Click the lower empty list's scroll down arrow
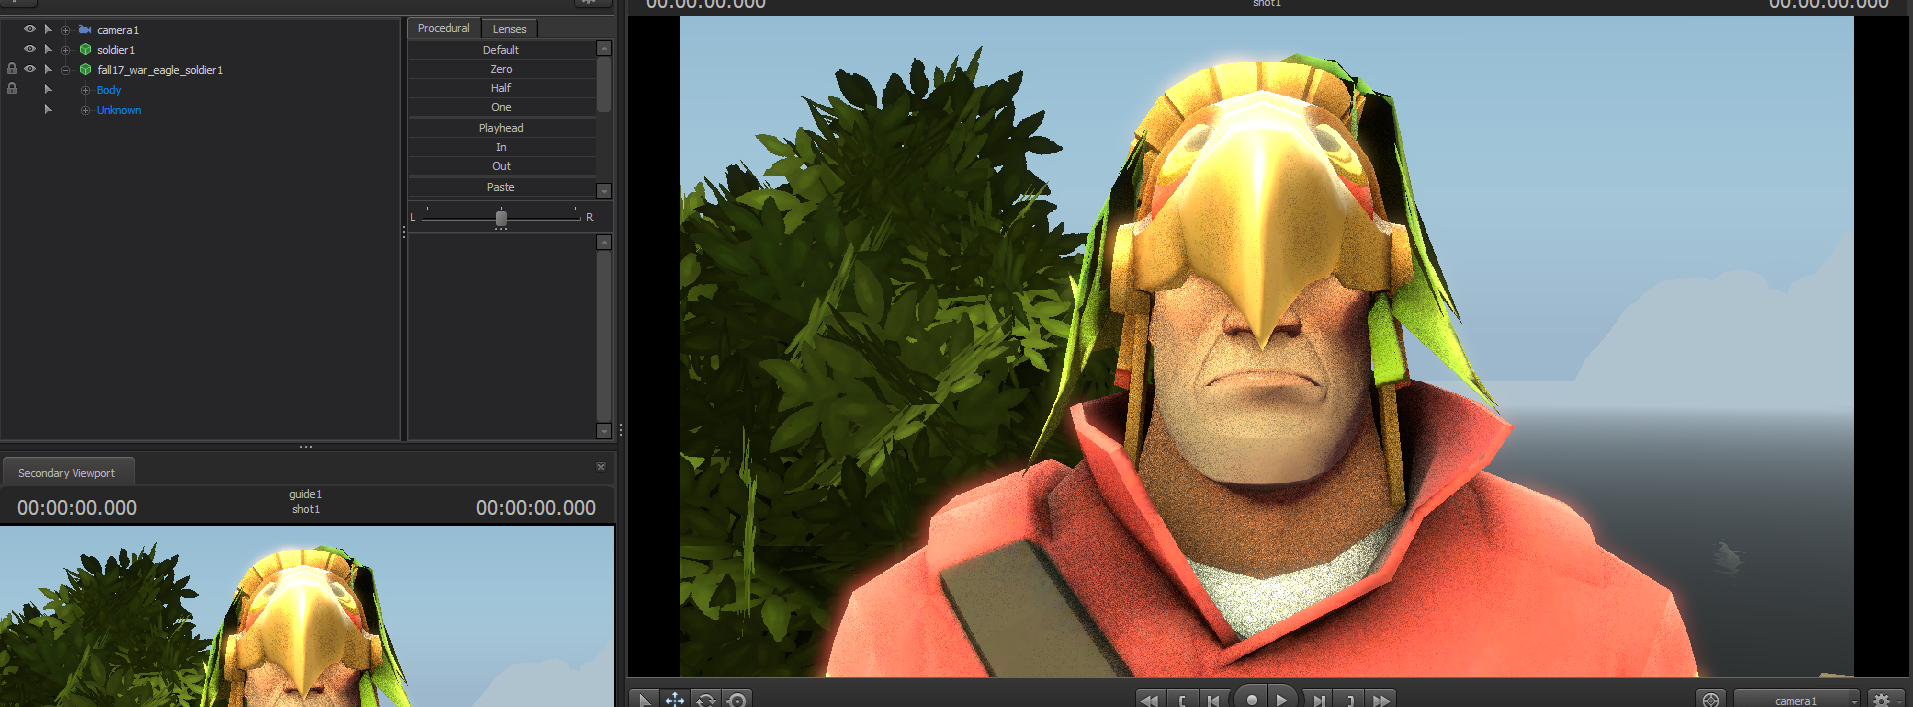This screenshot has height=707, width=1913. (x=604, y=431)
